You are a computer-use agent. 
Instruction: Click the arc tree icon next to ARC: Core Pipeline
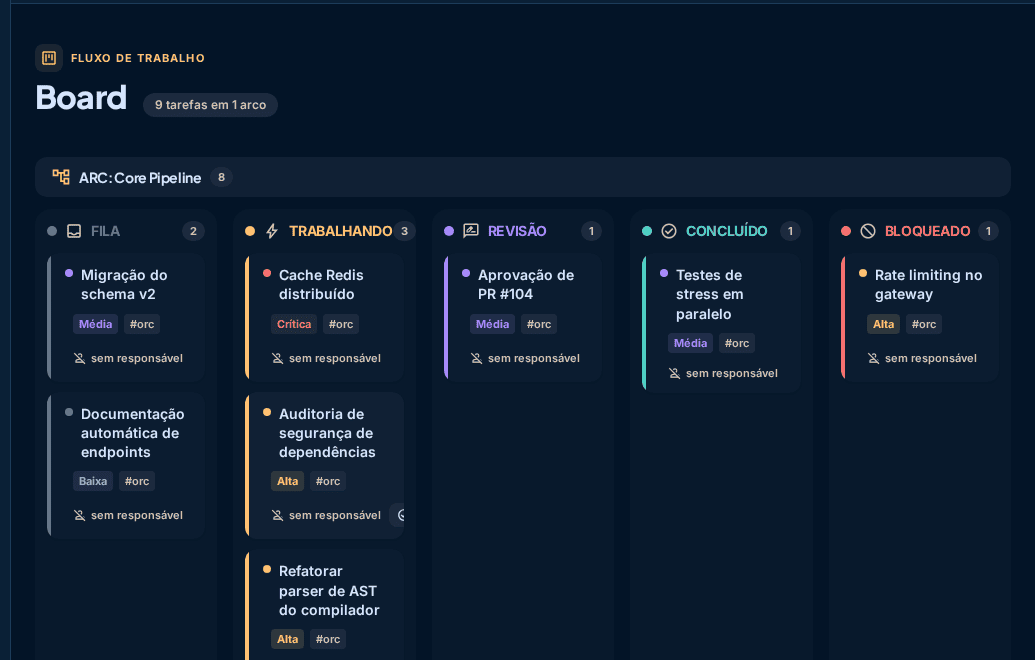pyautogui.click(x=61, y=177)
